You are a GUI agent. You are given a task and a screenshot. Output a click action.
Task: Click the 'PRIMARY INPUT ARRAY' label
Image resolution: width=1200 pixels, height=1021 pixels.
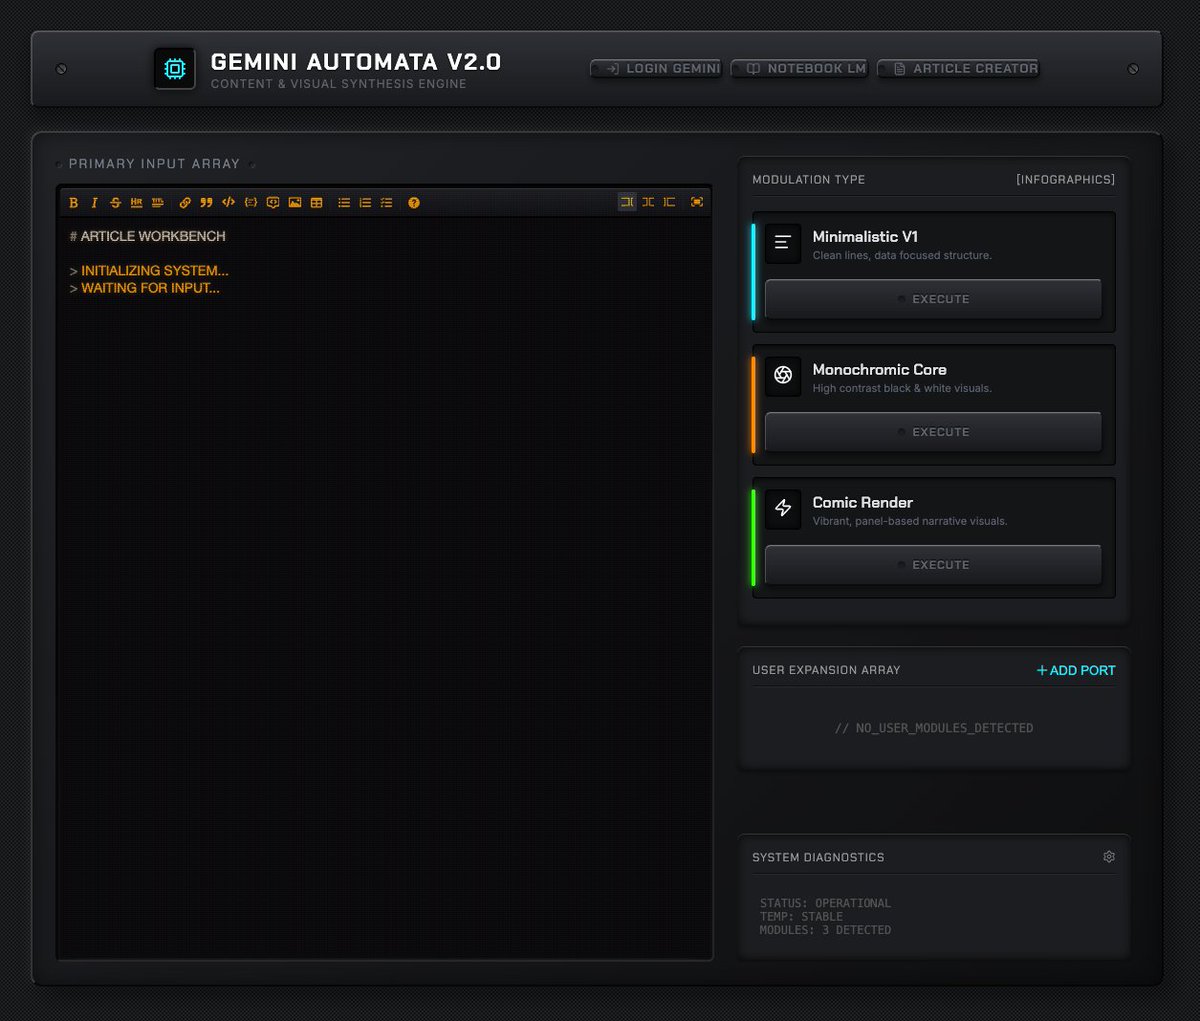coord(154,164)
